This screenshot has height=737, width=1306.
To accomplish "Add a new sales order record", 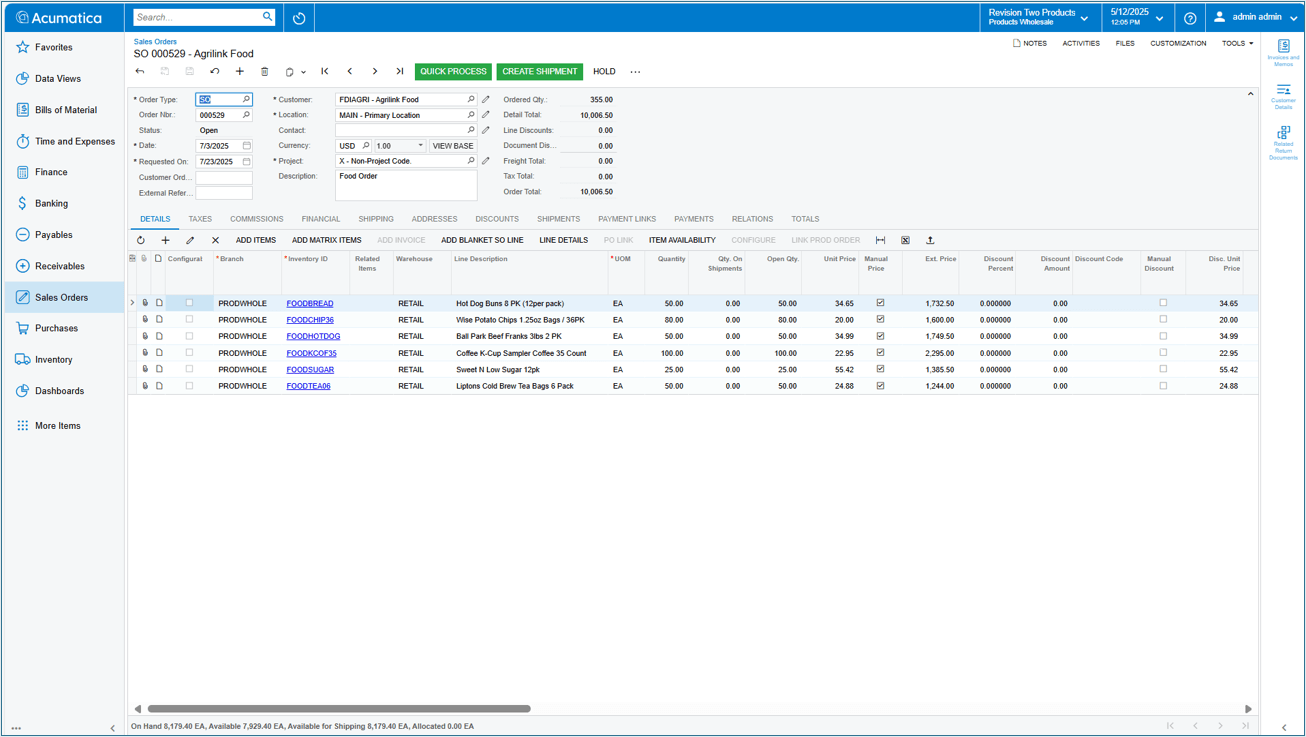I will point(240,72).
